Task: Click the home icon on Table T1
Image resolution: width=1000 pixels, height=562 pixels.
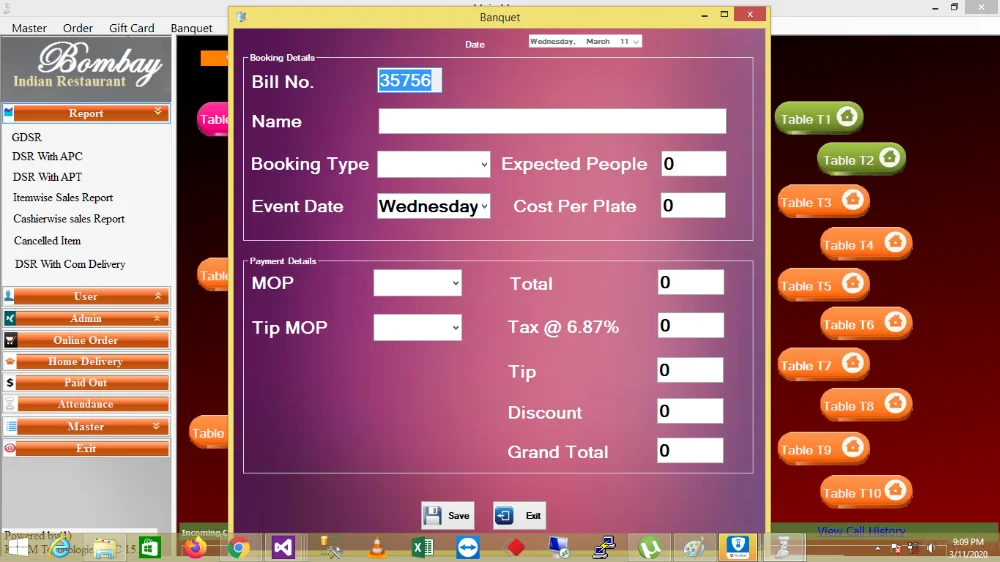Action: [x=847, y=117]
